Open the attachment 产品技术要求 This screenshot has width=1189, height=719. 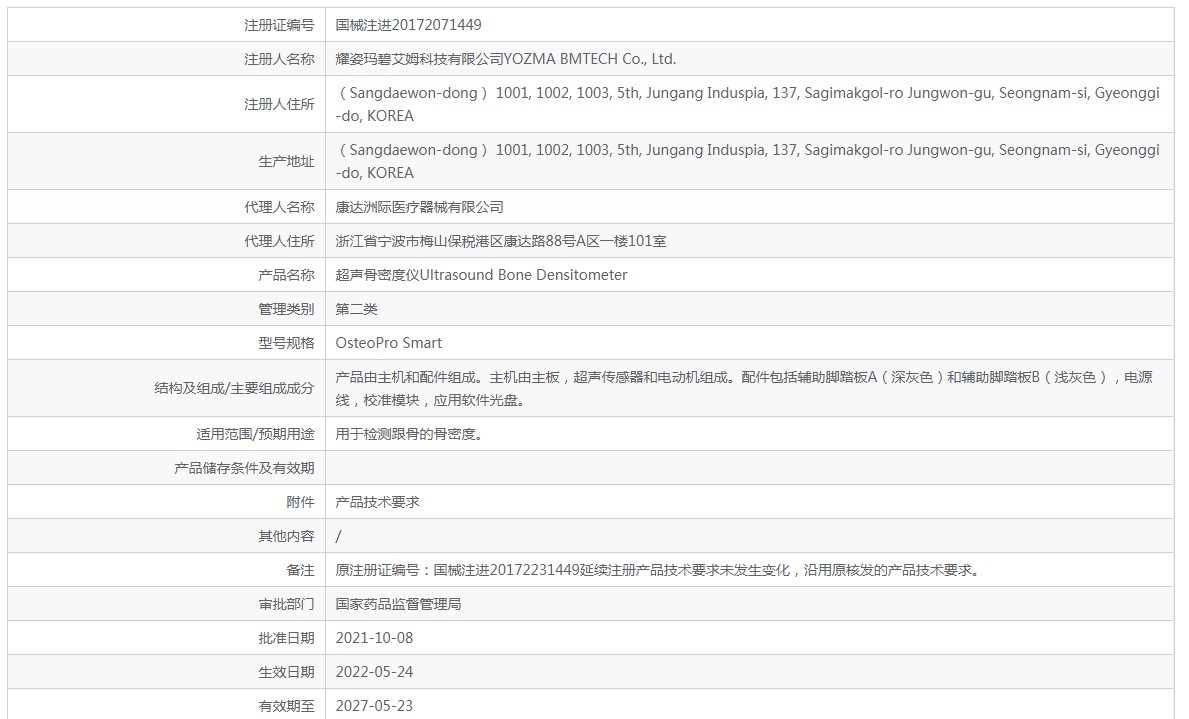point(378,502)
